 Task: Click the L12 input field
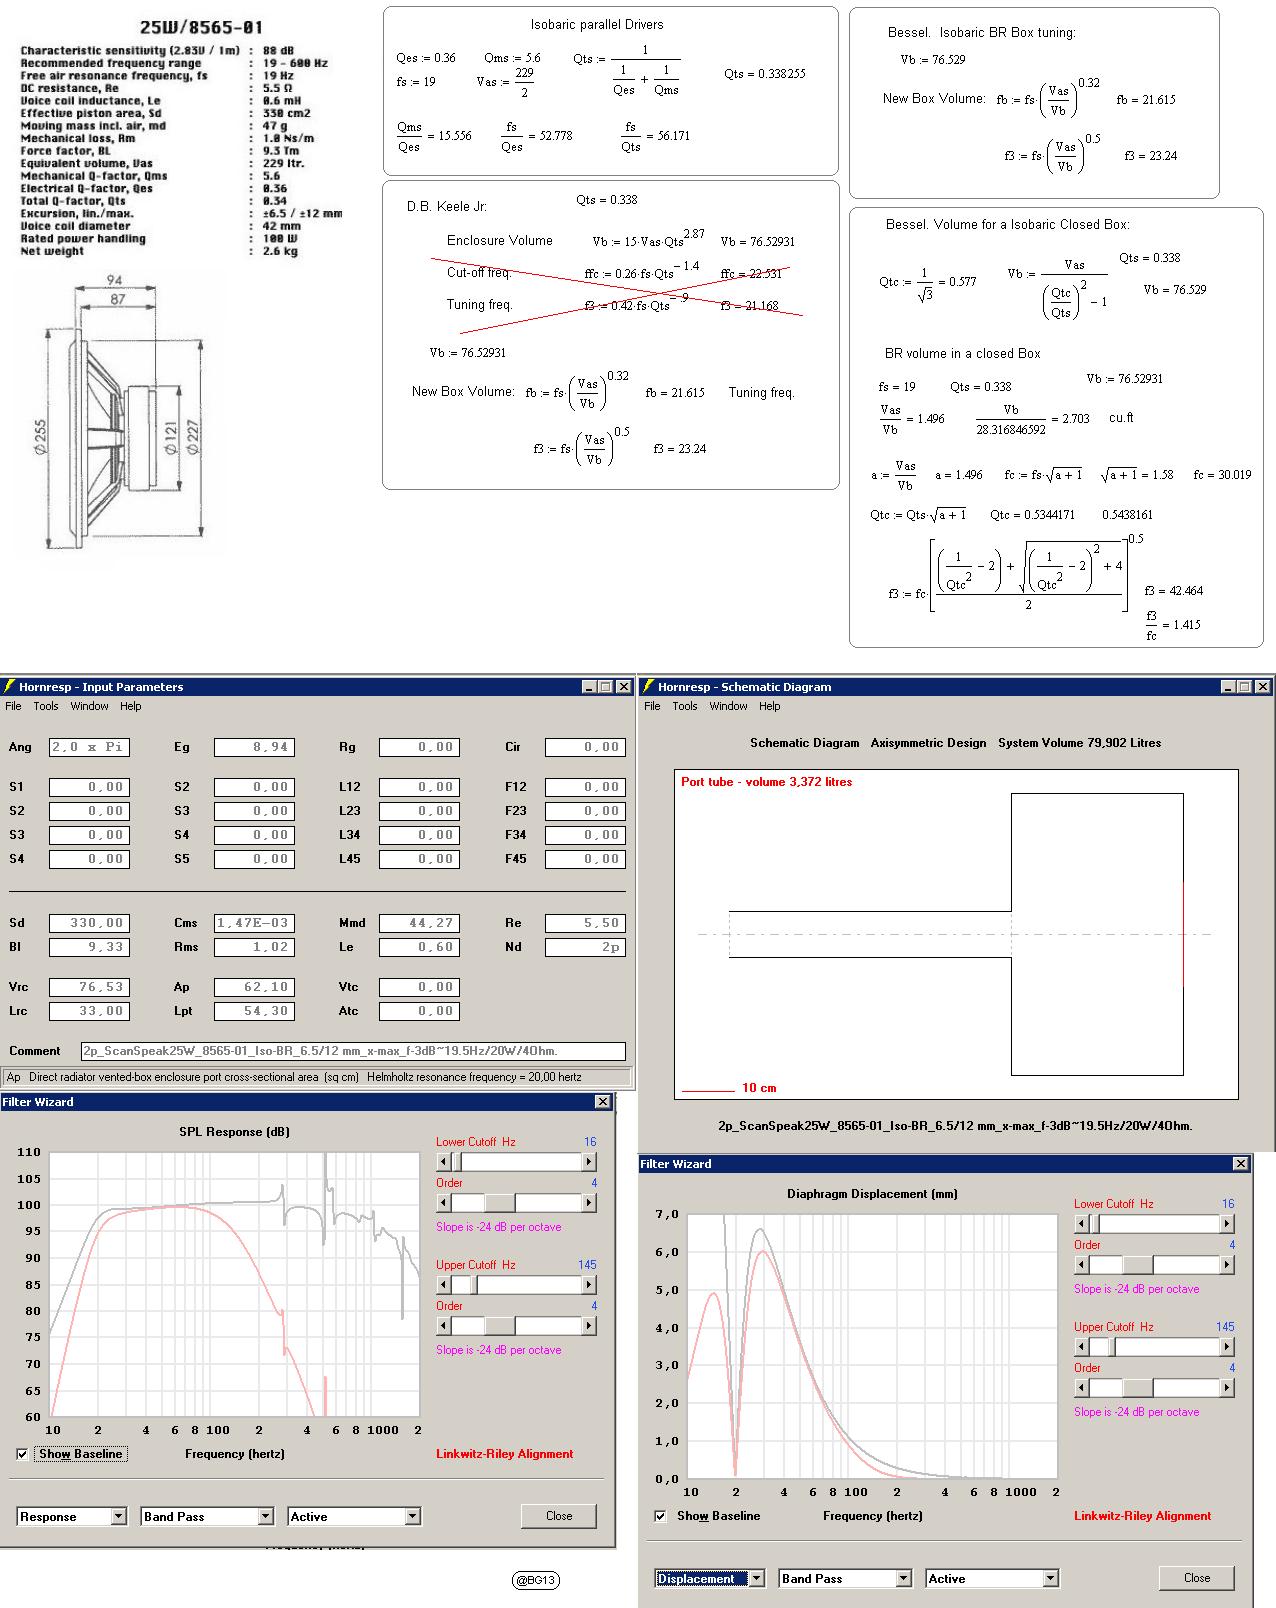[x=420, y=787]
